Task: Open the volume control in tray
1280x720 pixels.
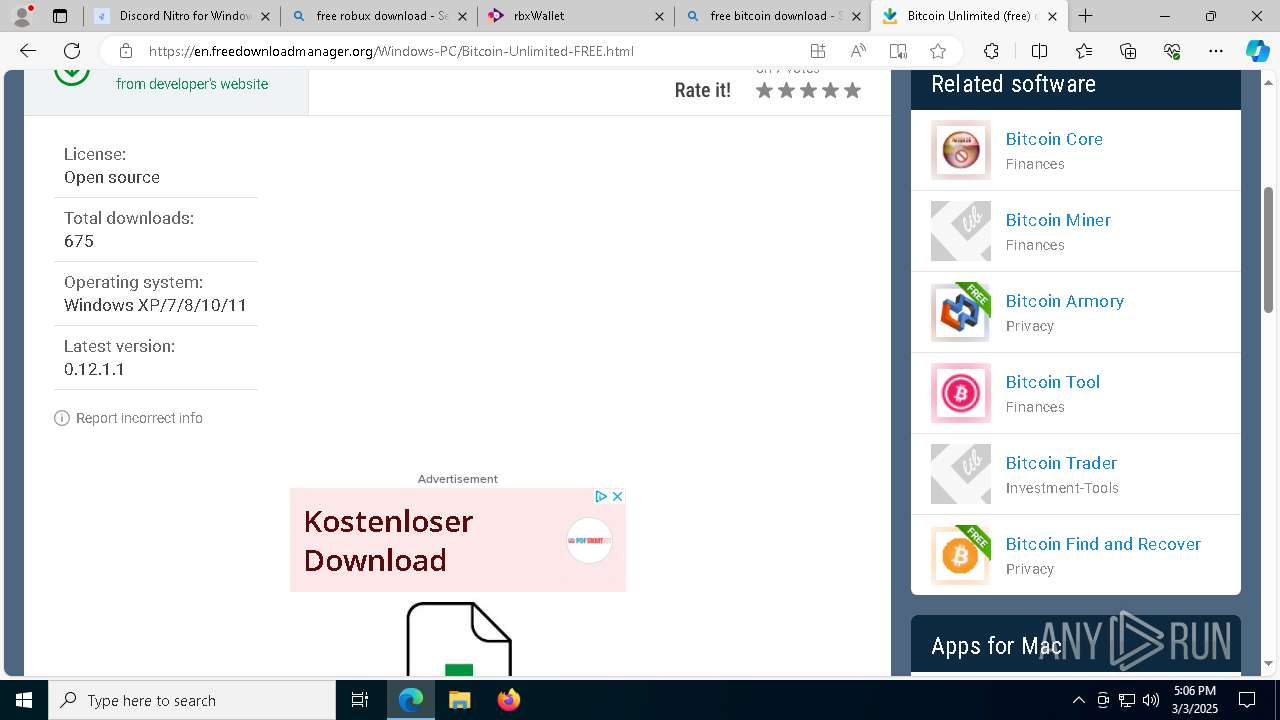Action: 1151,700
